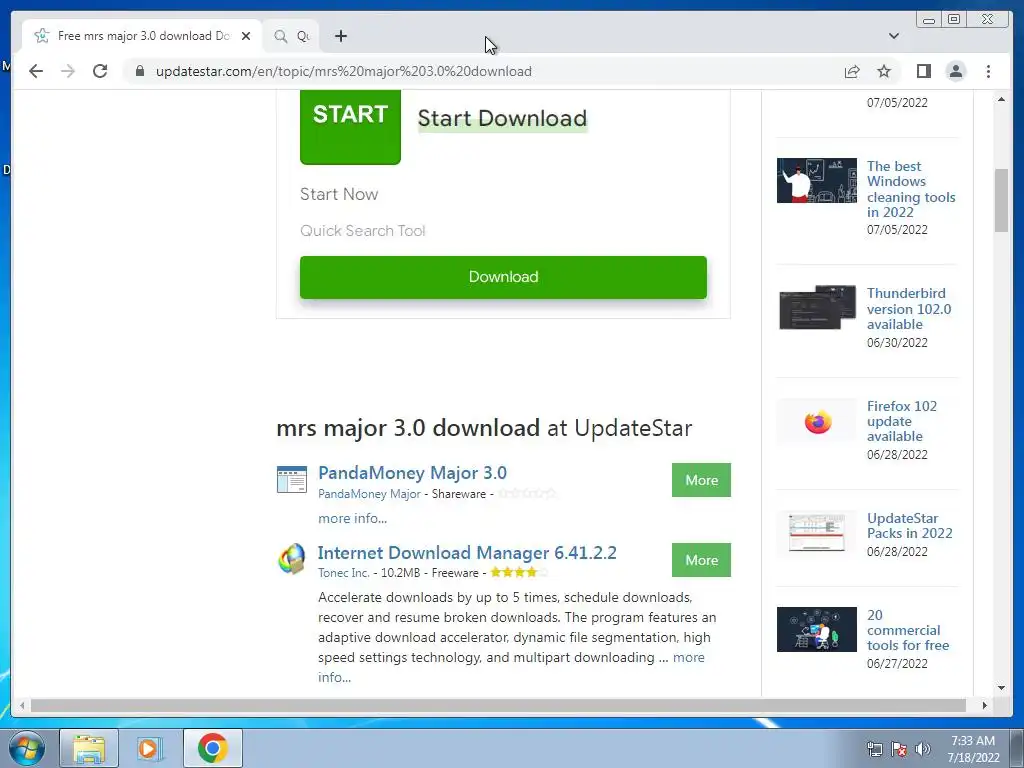Click the taskbar clock showing 7:33 AM
This screenshot has width=1024, height=768.
pyautogui.click(x=973, y=749)
